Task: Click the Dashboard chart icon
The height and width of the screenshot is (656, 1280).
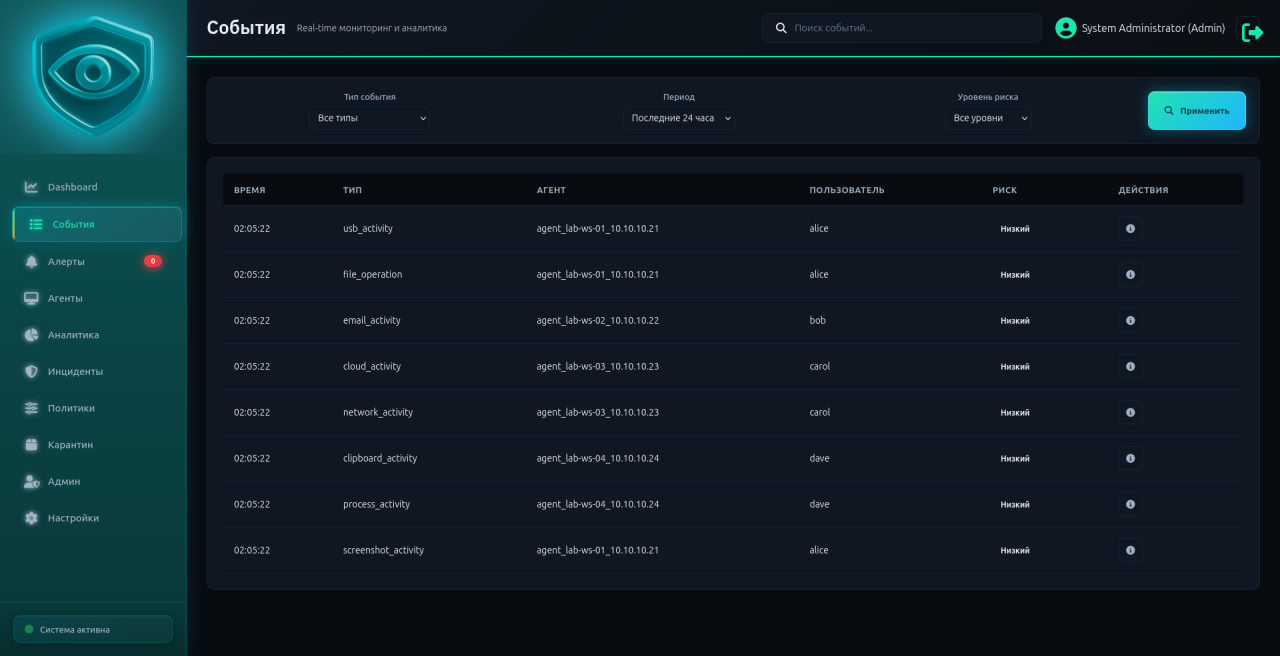Action: pyautogui.click(x=31, y=187)
